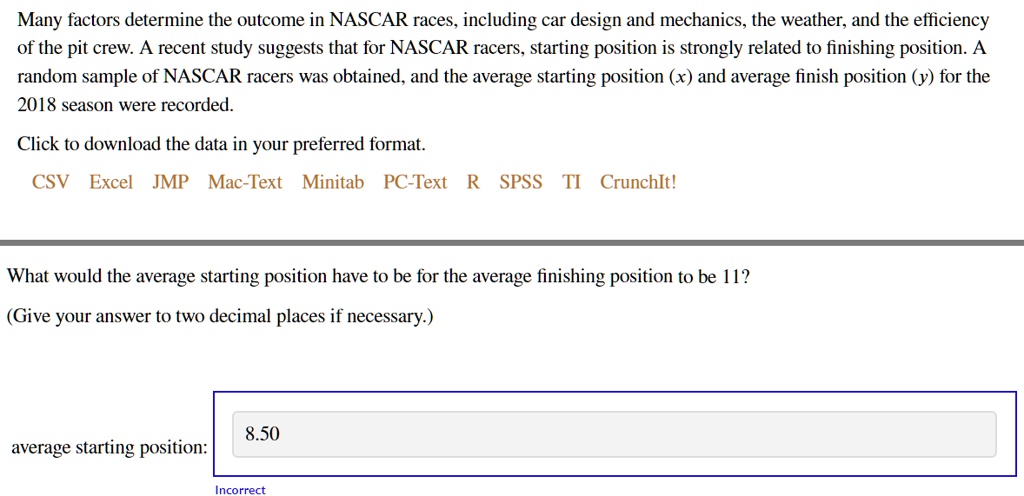This screenshot has height=496, width=1024.
Task: Download the Mac-Text data file
Action: 245,182
